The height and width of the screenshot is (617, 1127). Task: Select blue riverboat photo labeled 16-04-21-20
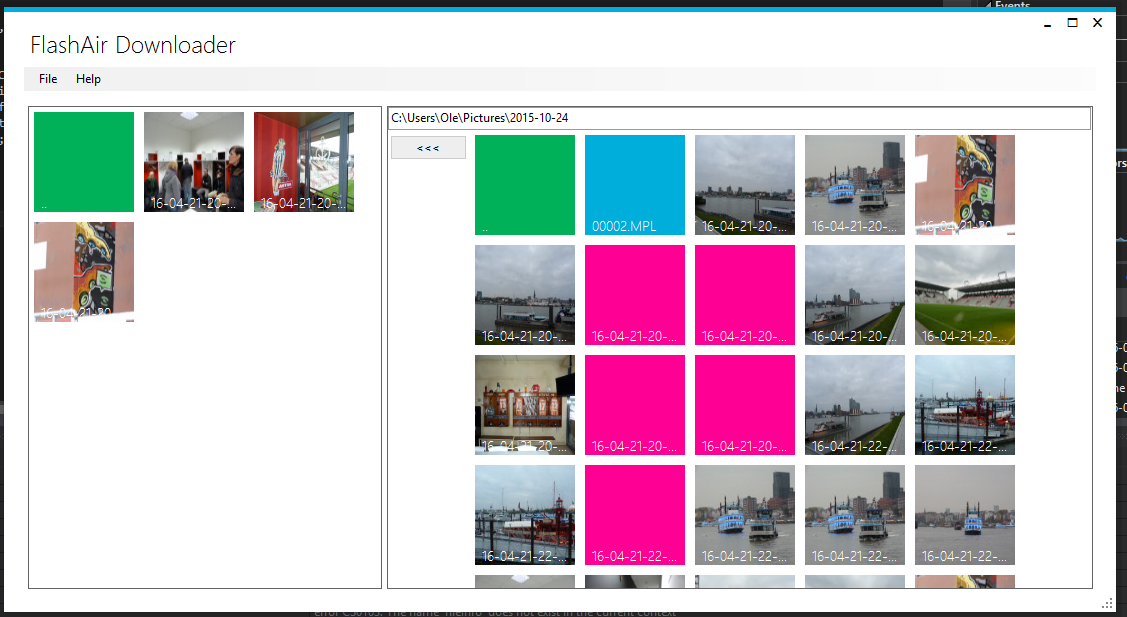(855, 185)
